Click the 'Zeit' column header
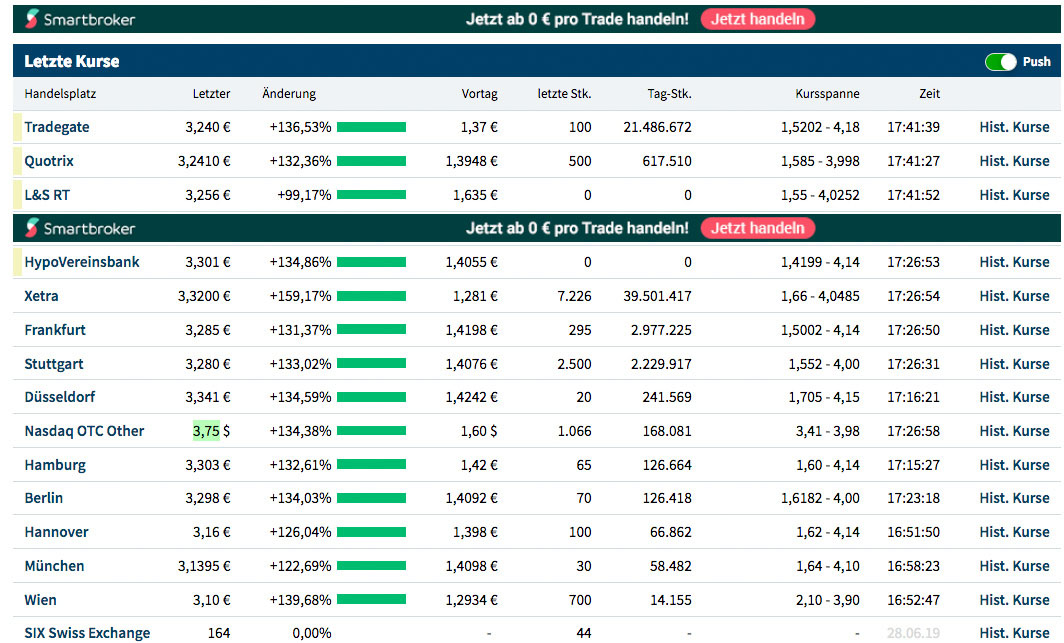Viewport: 1064px width, 643px height. (930, 94)
